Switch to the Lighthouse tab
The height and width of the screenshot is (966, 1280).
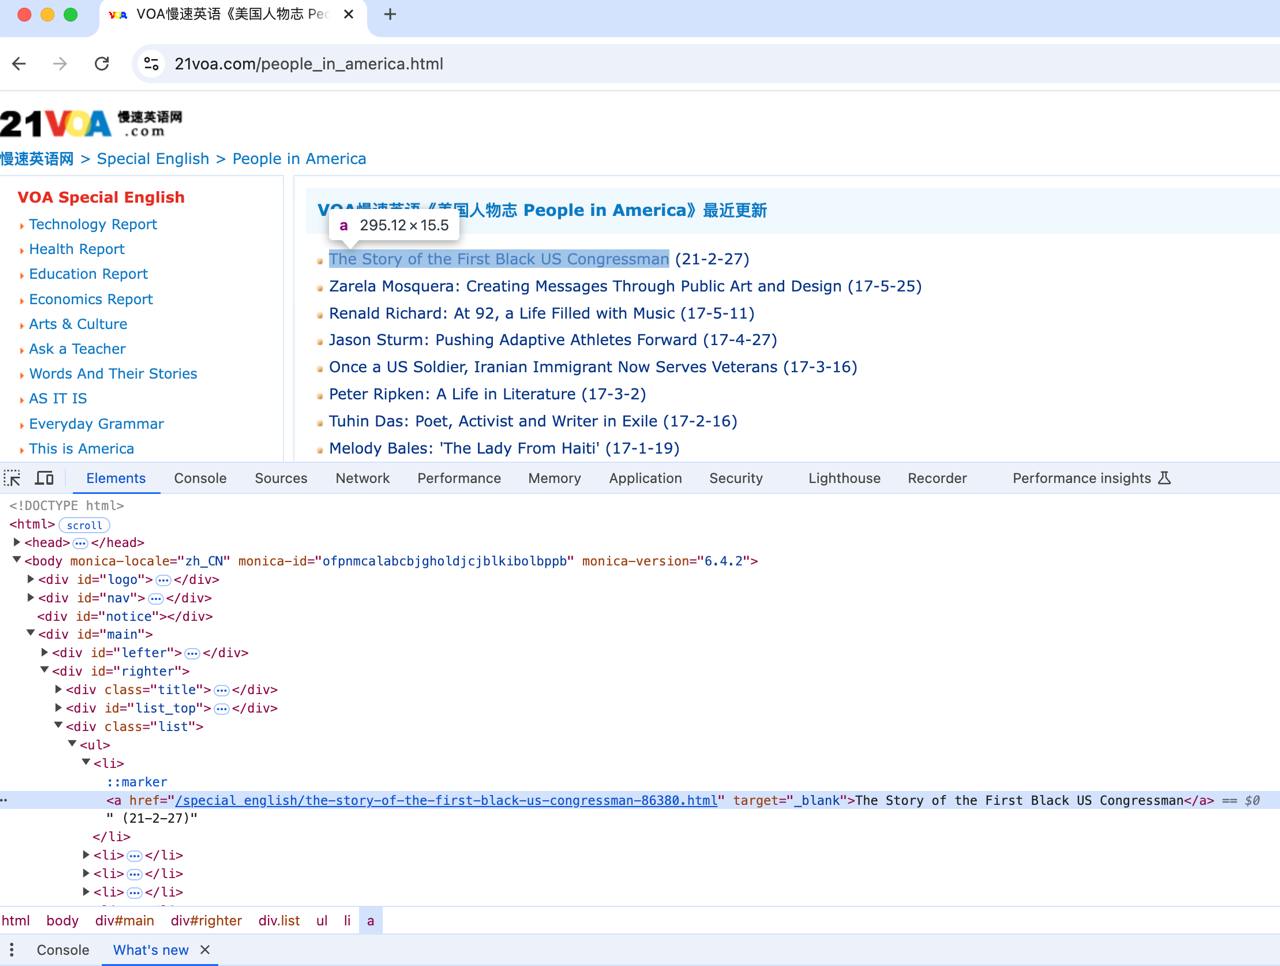pyautogui.click(x=844, y=478)
